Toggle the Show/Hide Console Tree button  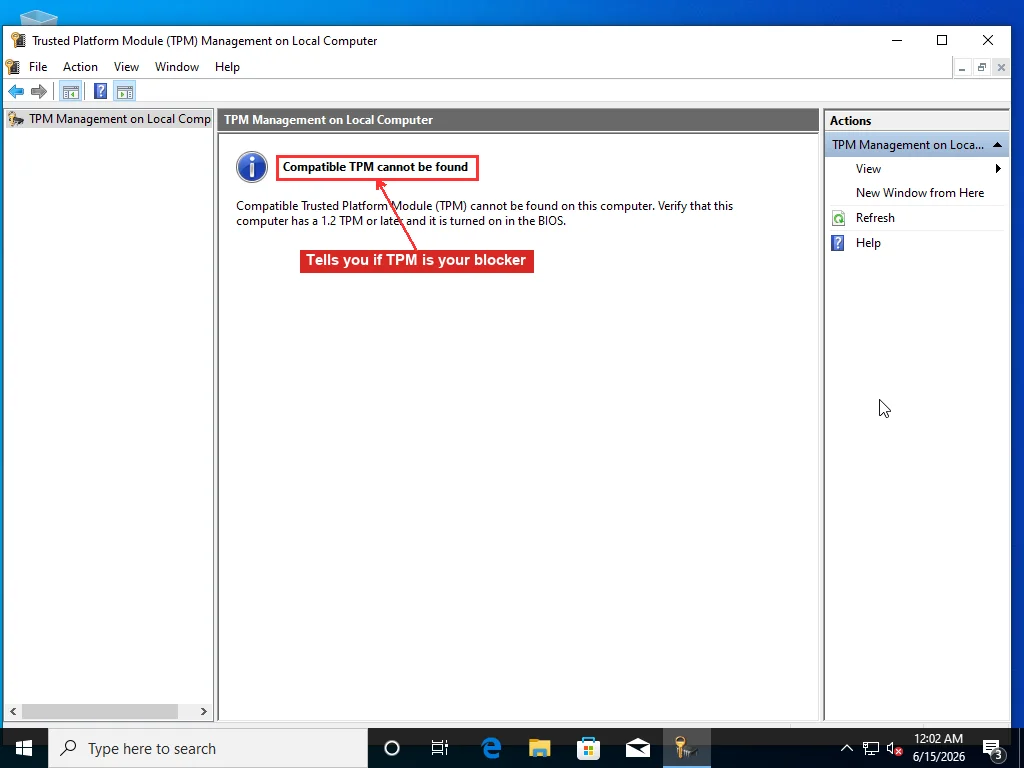click(x=71, y=91)
